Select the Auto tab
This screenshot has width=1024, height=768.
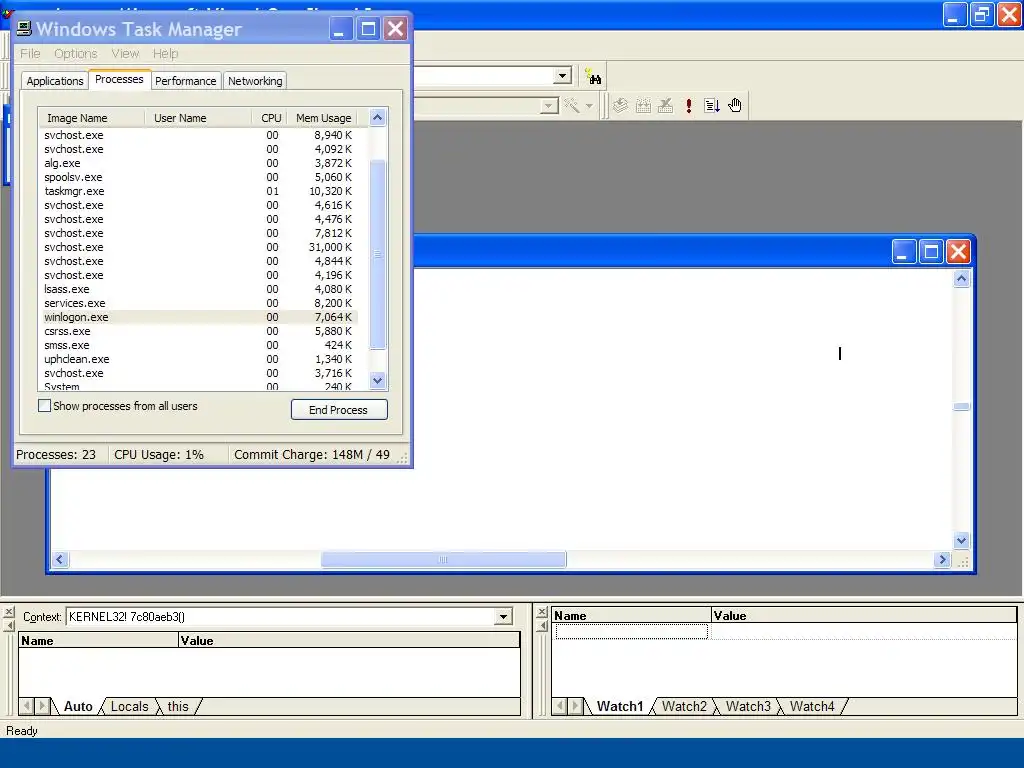pyautogui.click(x=78, y=706)
